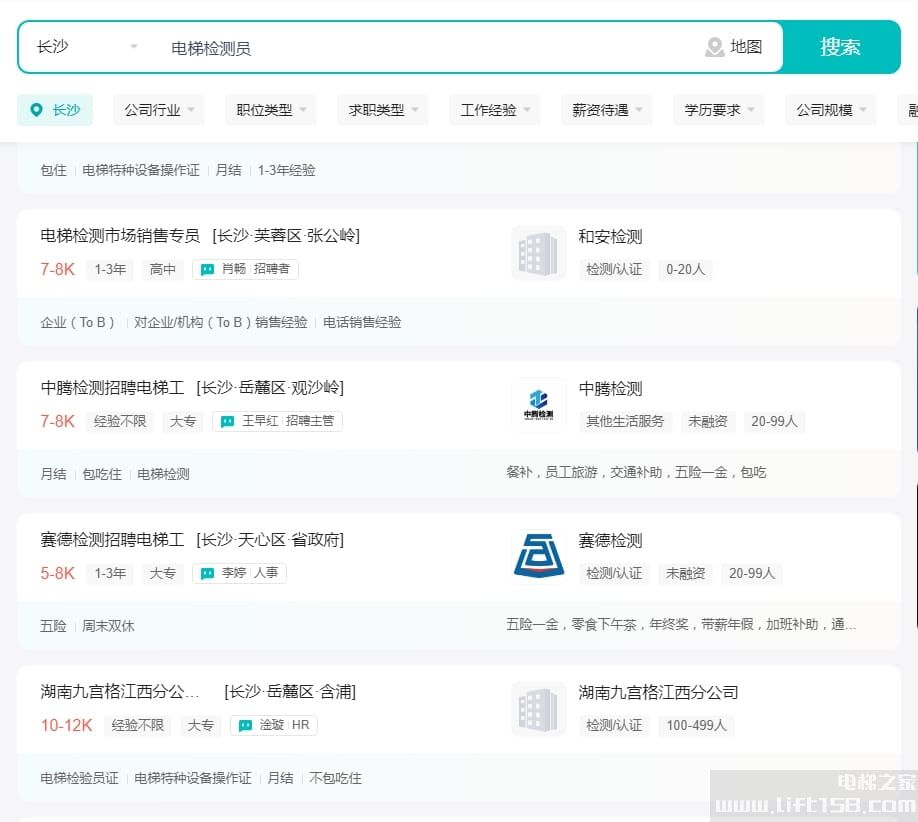
Task: Open truncated job title 湖南九宫格江西分公…
Action: [x=120, y=691]
